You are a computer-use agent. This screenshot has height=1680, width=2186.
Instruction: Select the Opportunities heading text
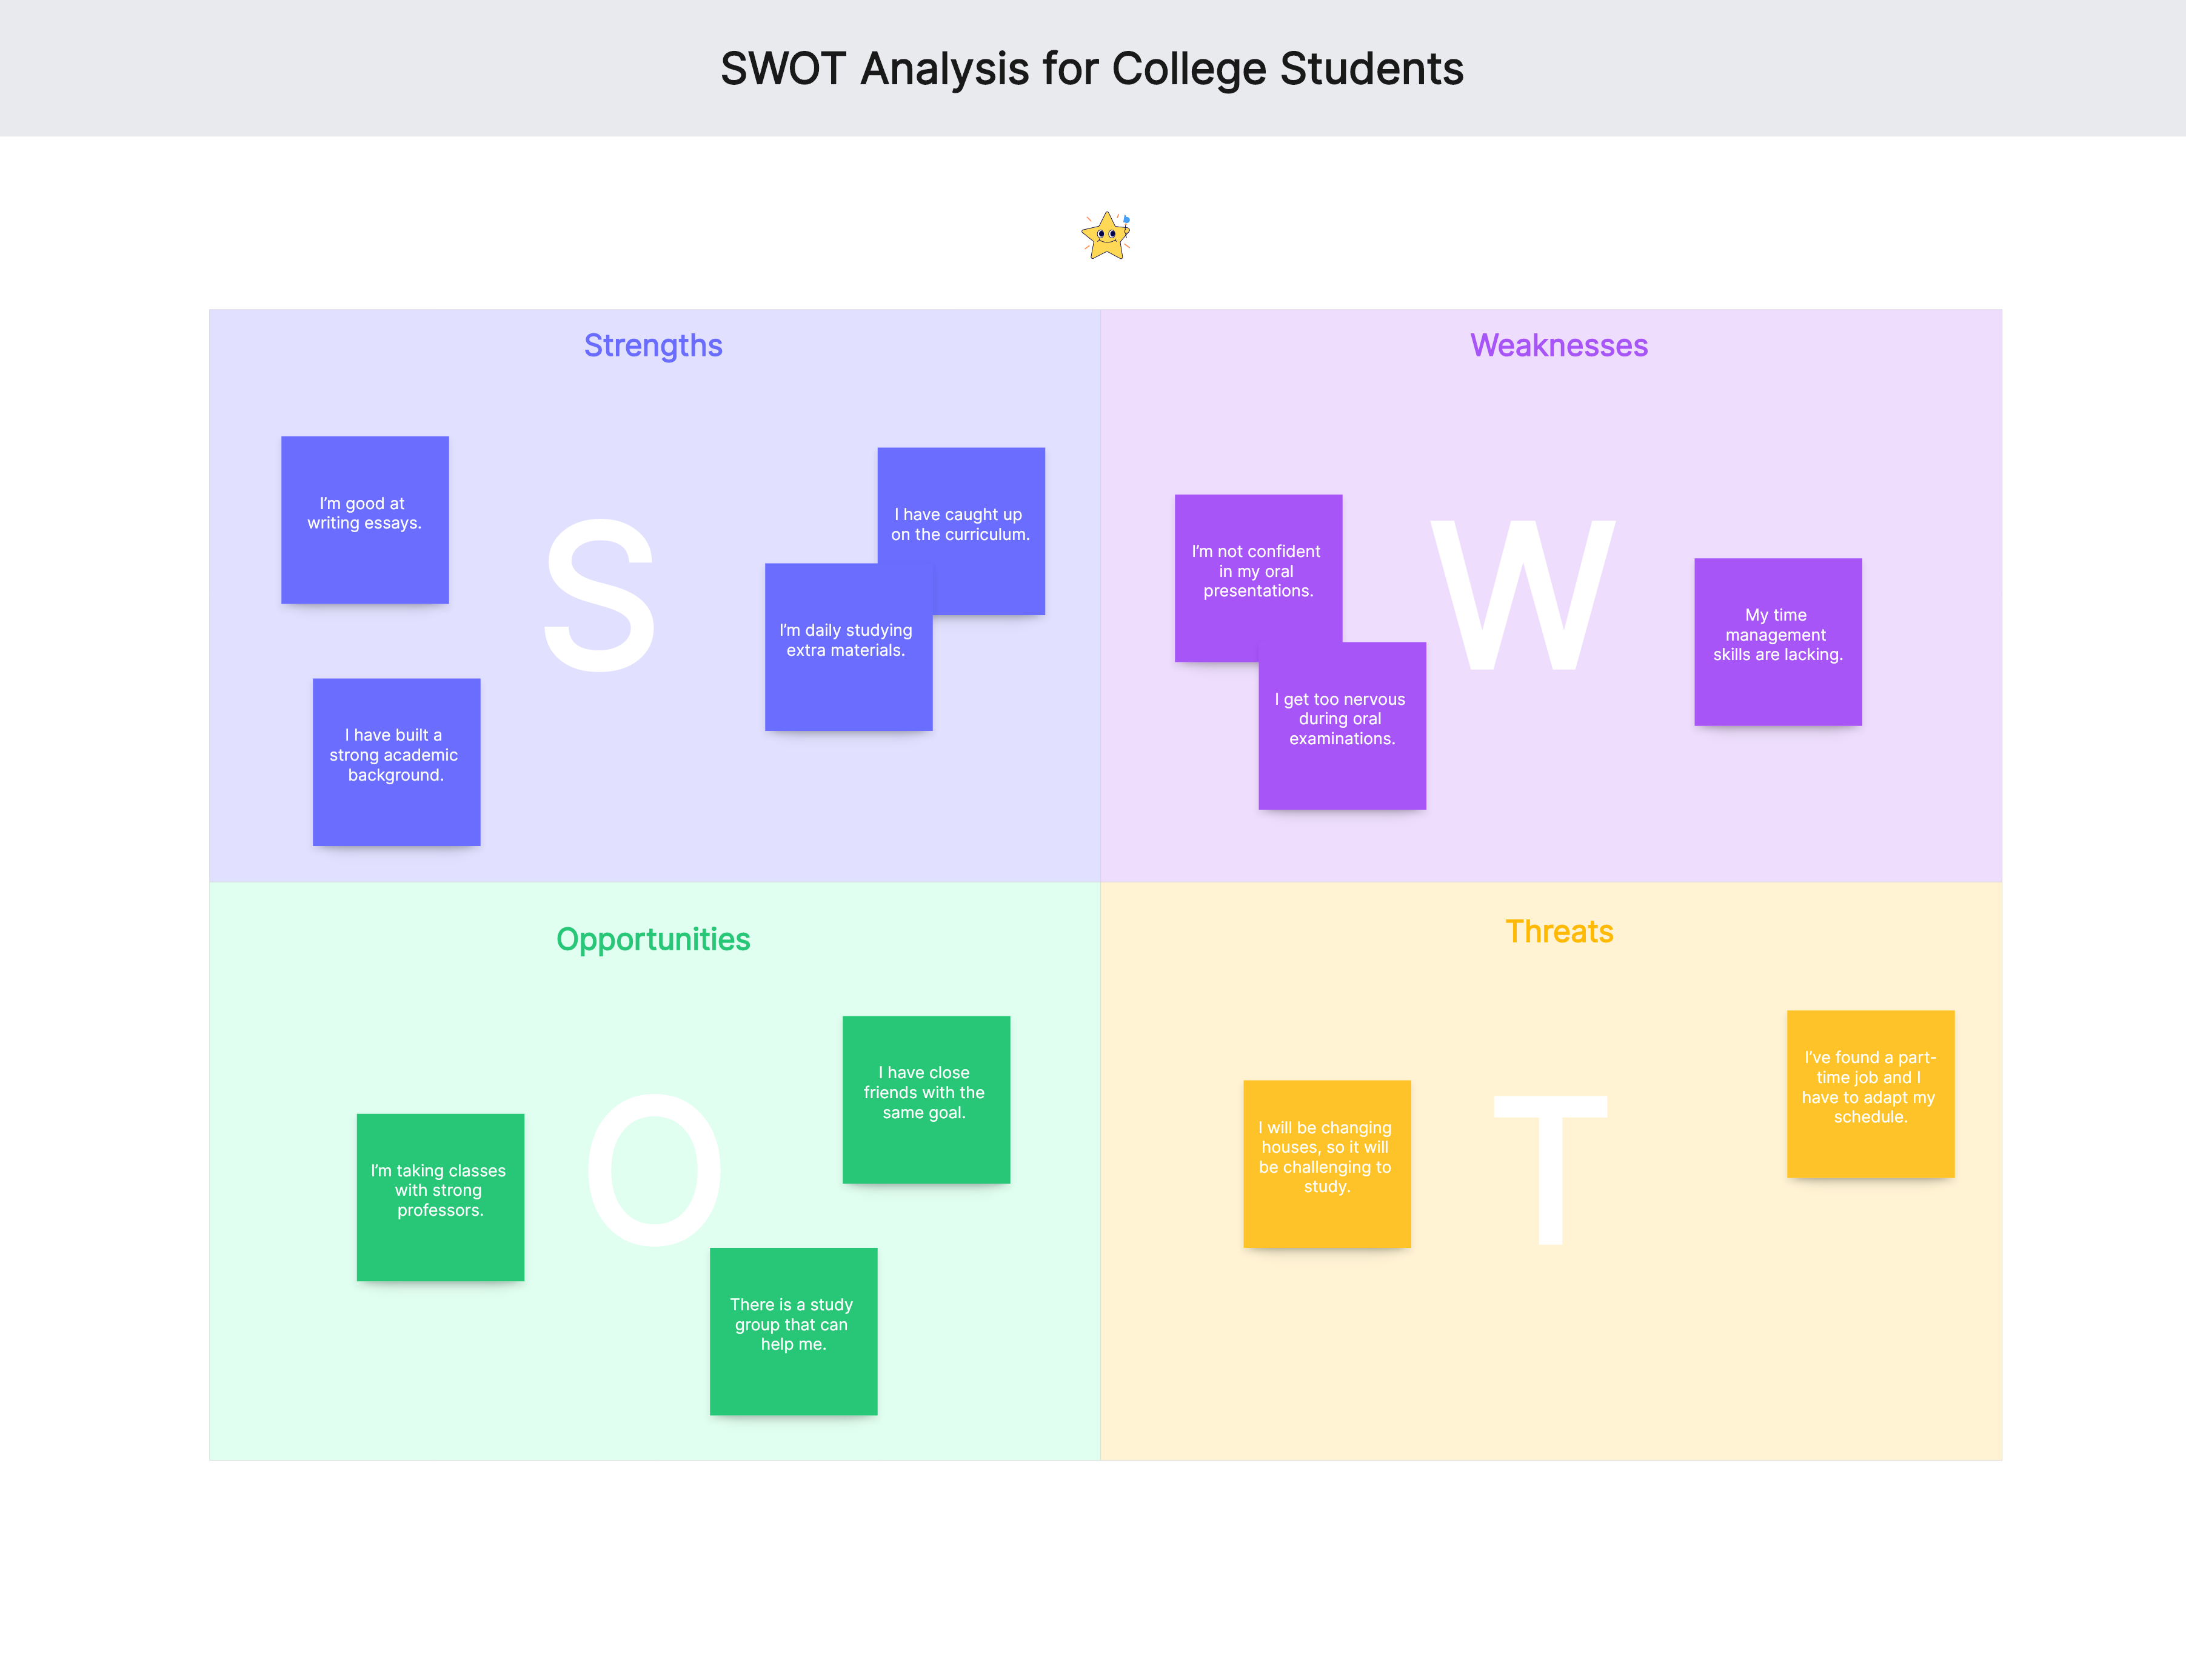[x=653, y=939]
